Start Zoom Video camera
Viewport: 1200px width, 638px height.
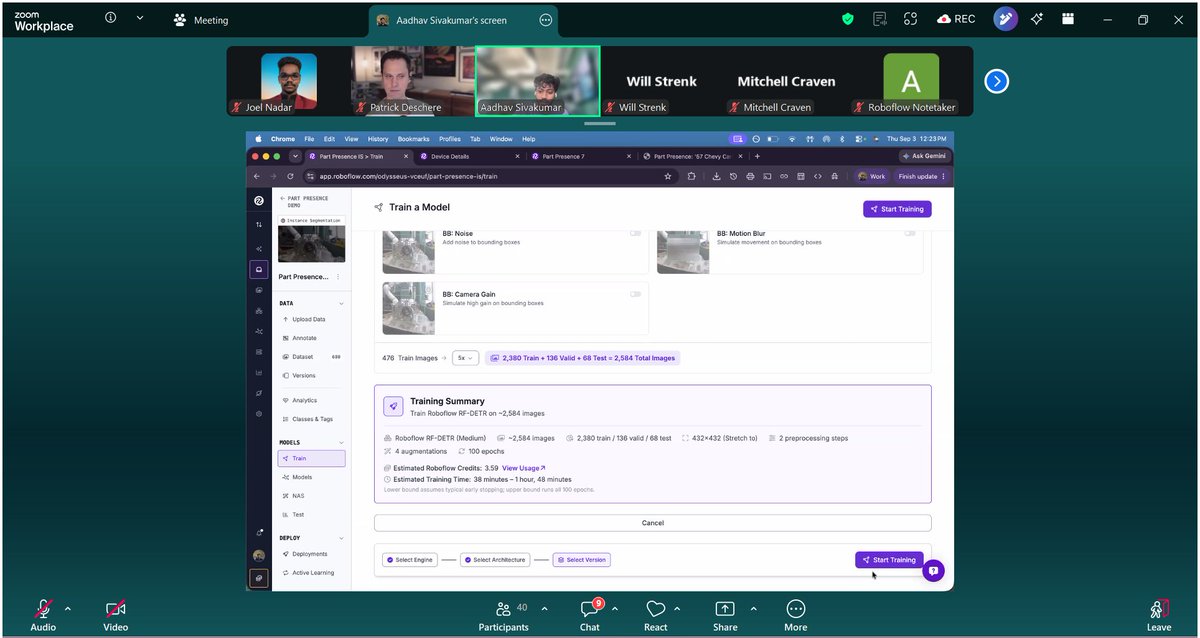pyautogui.click(x=116, y=615)
